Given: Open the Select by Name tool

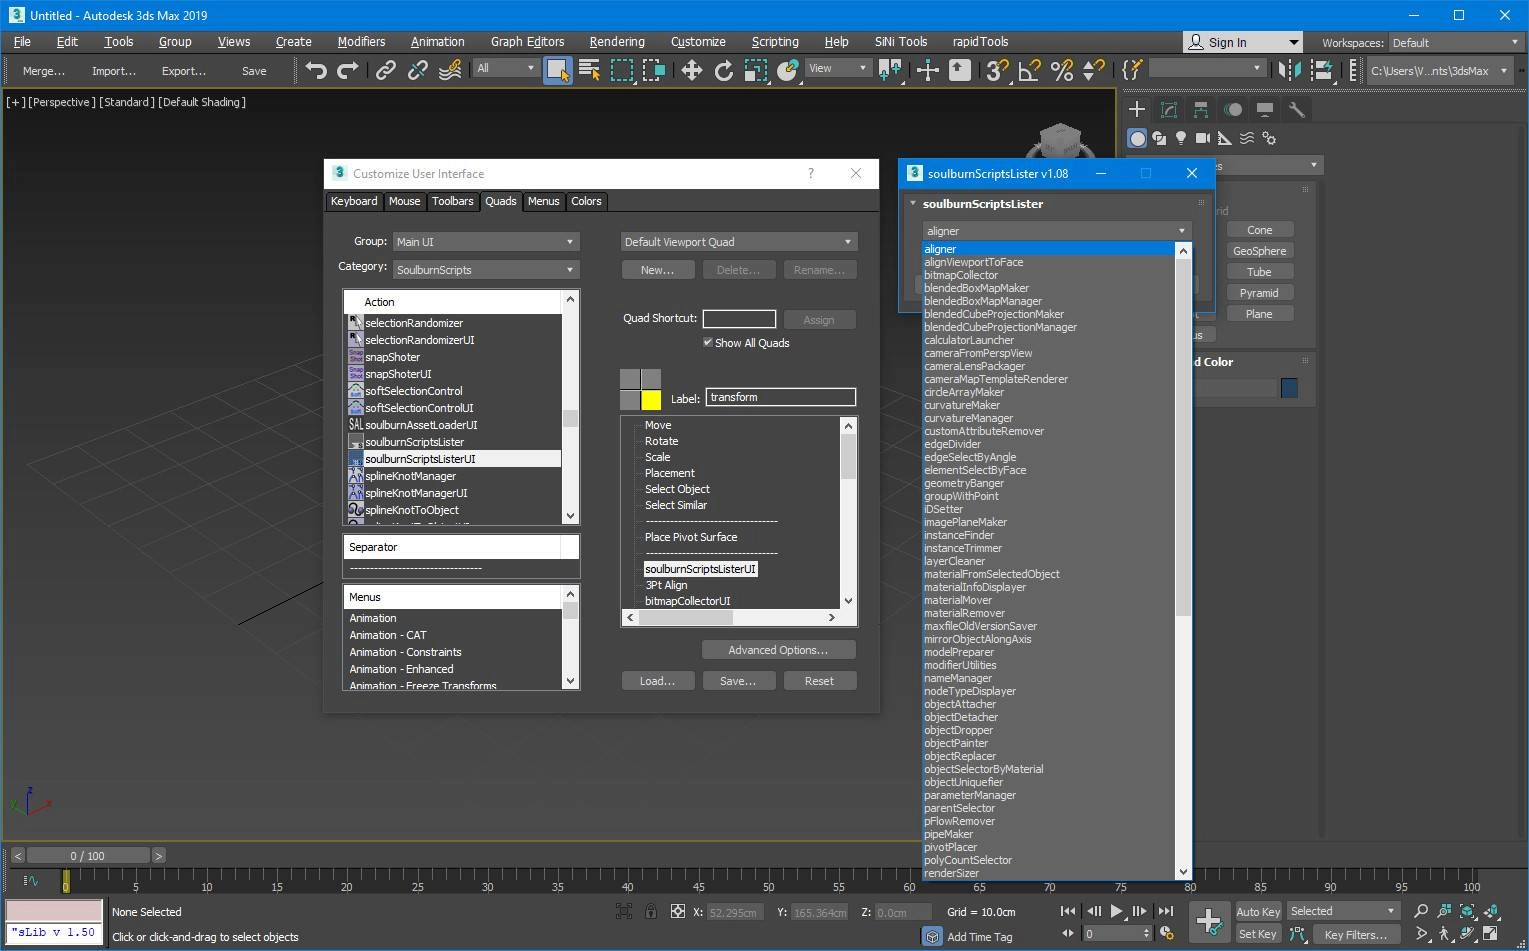Looking at the screenshot, I should click(589, 70).
